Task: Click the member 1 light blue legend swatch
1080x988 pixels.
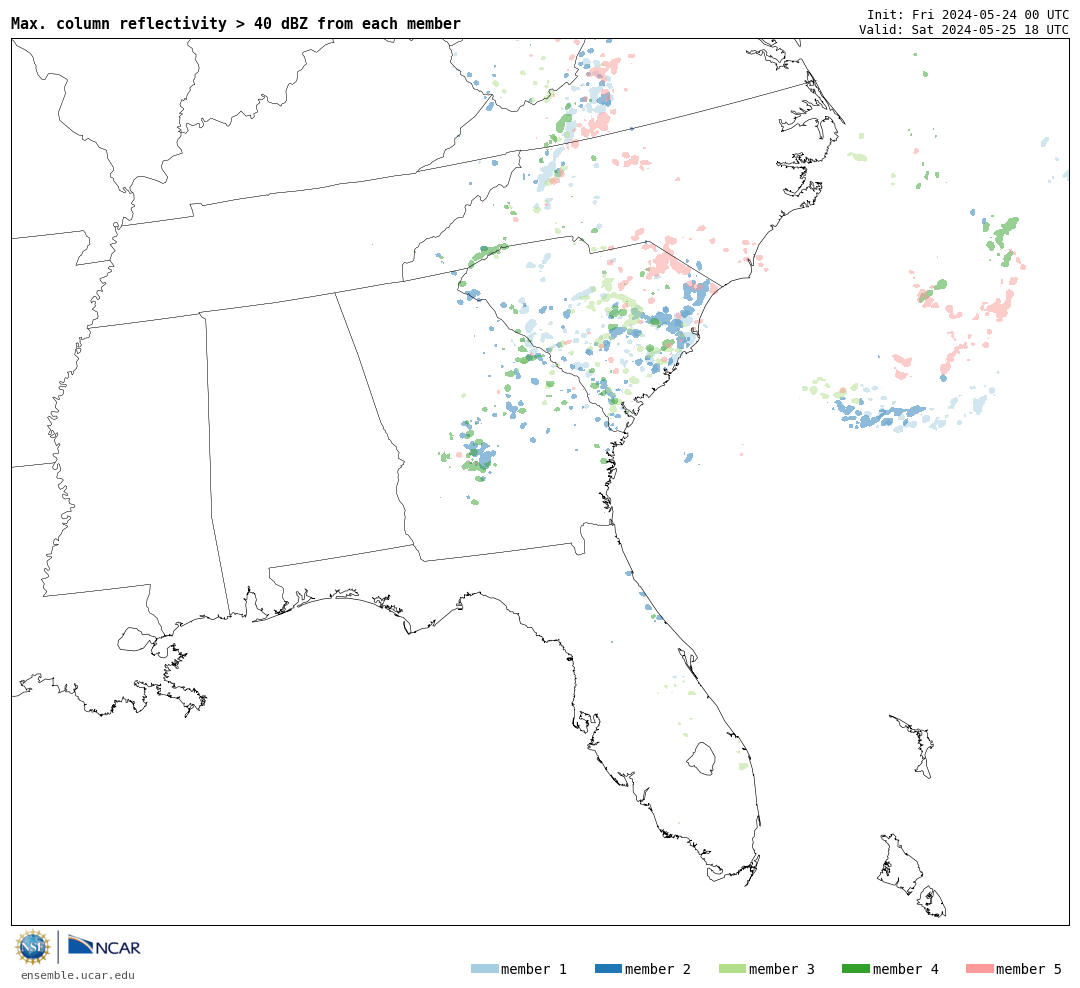Action: (484, 968)
